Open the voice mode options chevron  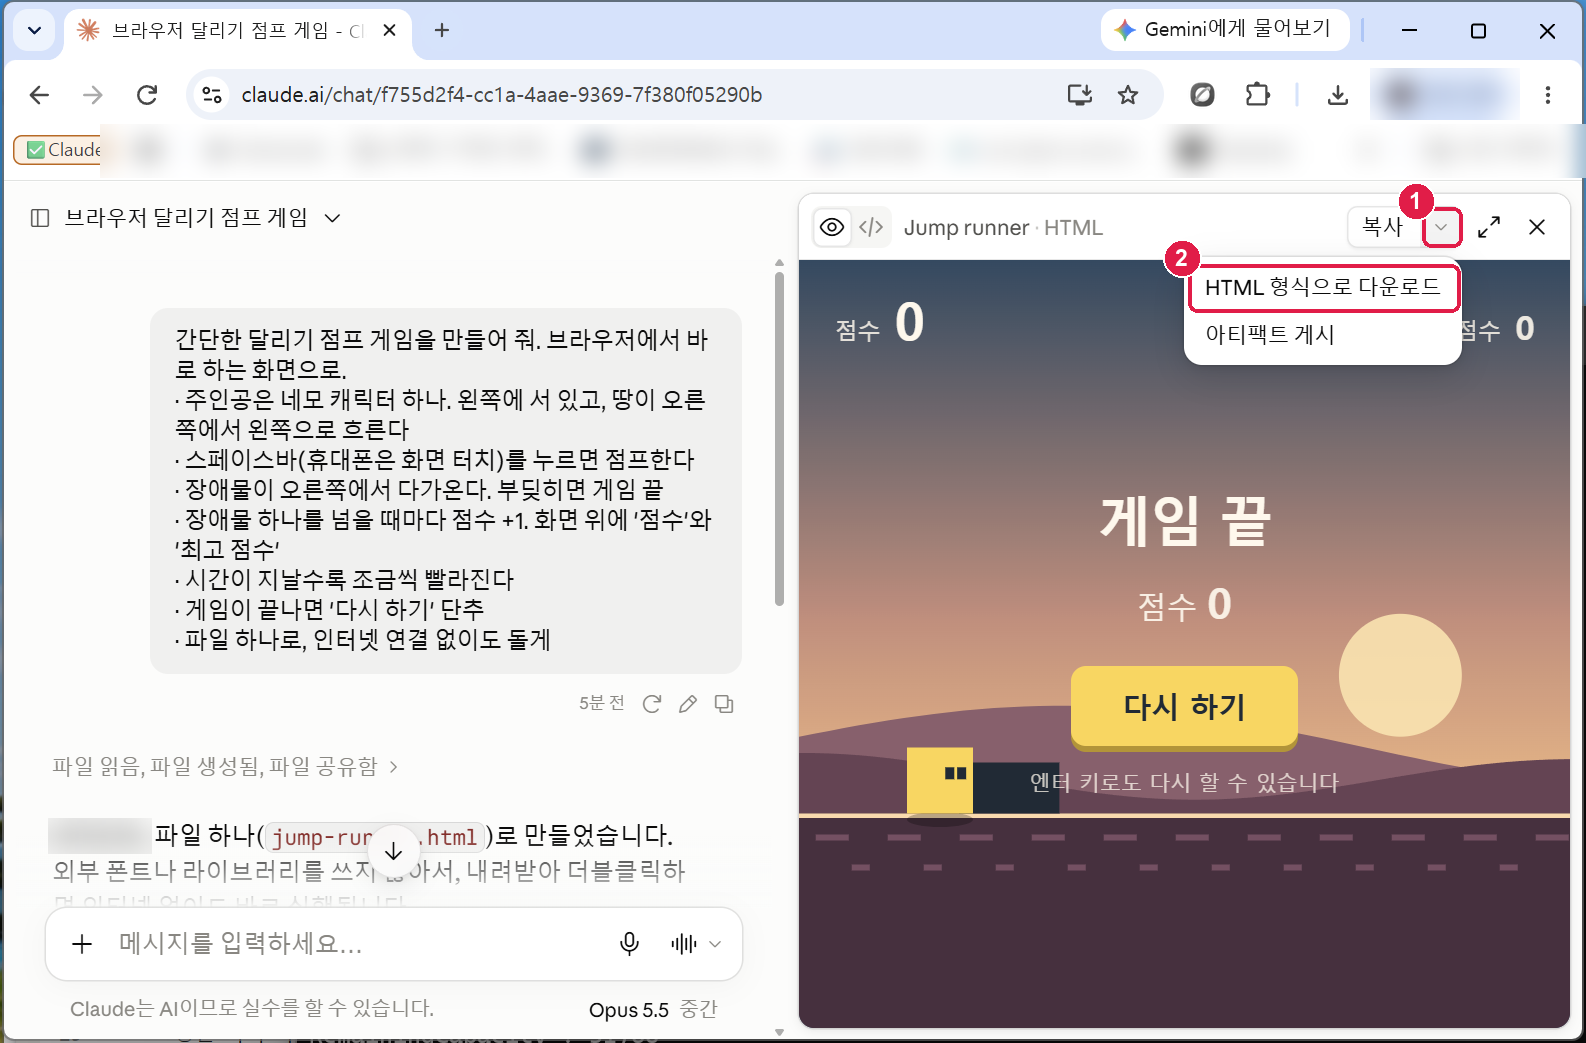click(x=715, y=944)
